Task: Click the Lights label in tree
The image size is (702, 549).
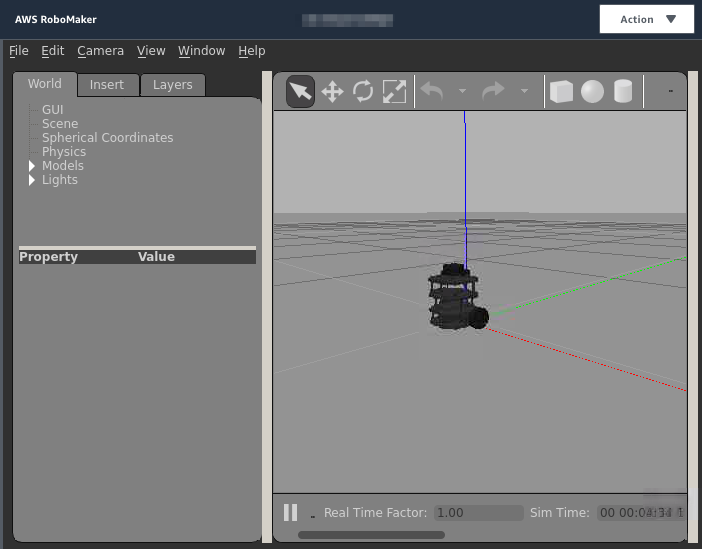Action: 60,180
